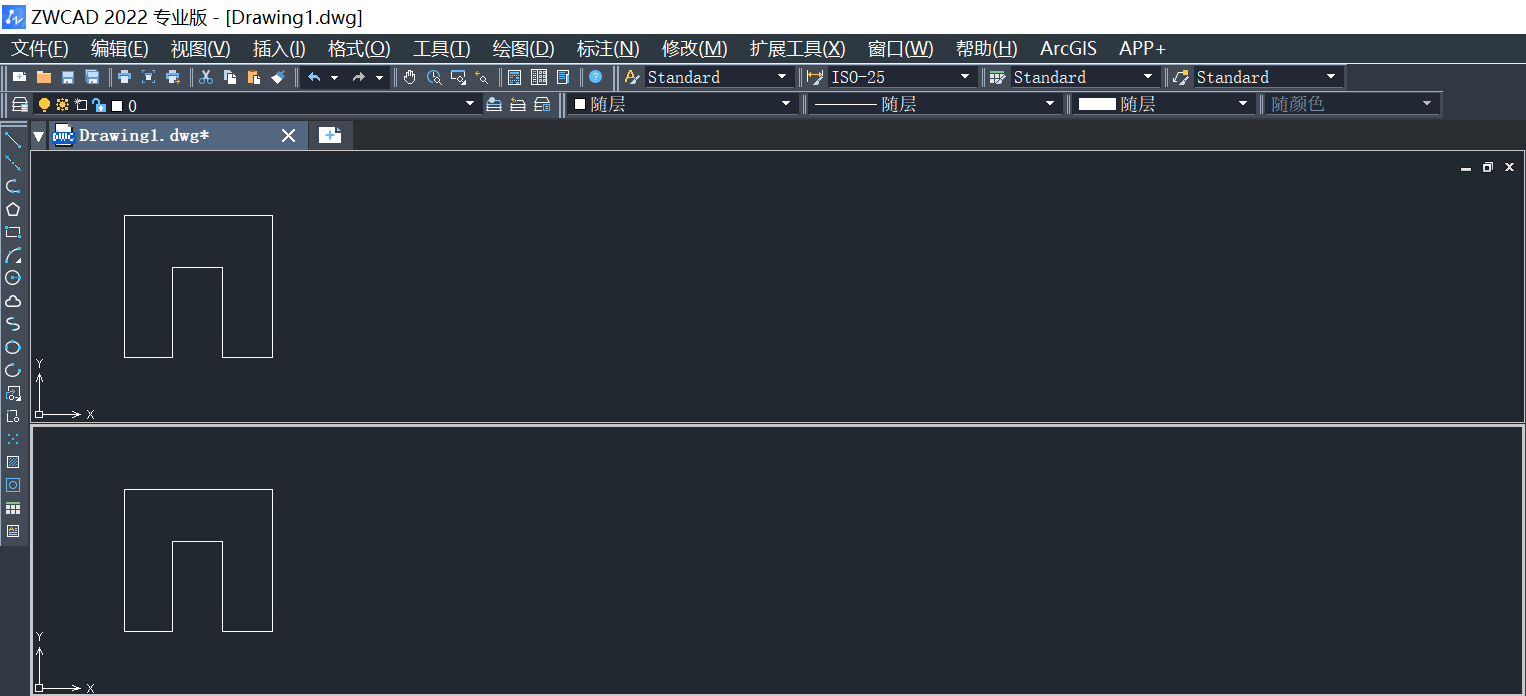This screenshot has width=1526, height=696.
Task: Toggle layer 0 lock padlock icon
Action: click(98, 105)
